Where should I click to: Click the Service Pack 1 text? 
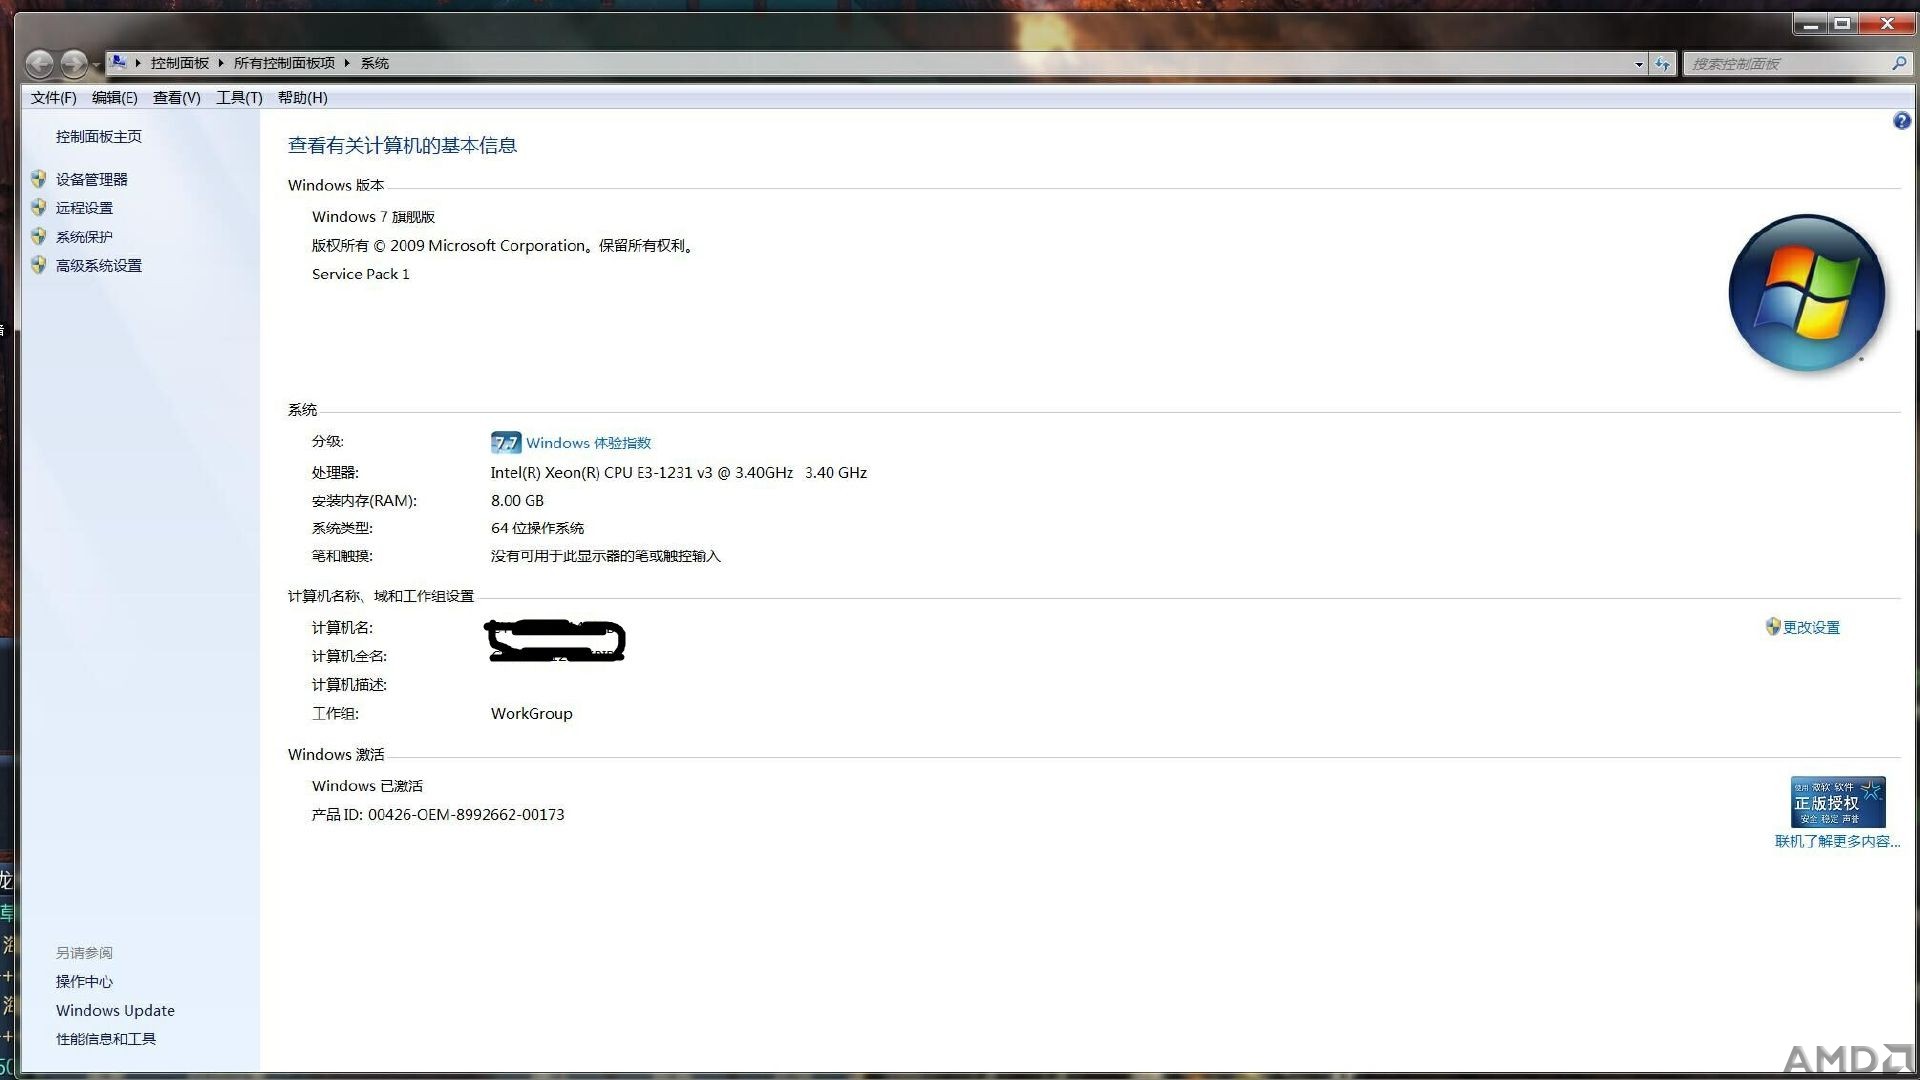(x=360, y=274)
